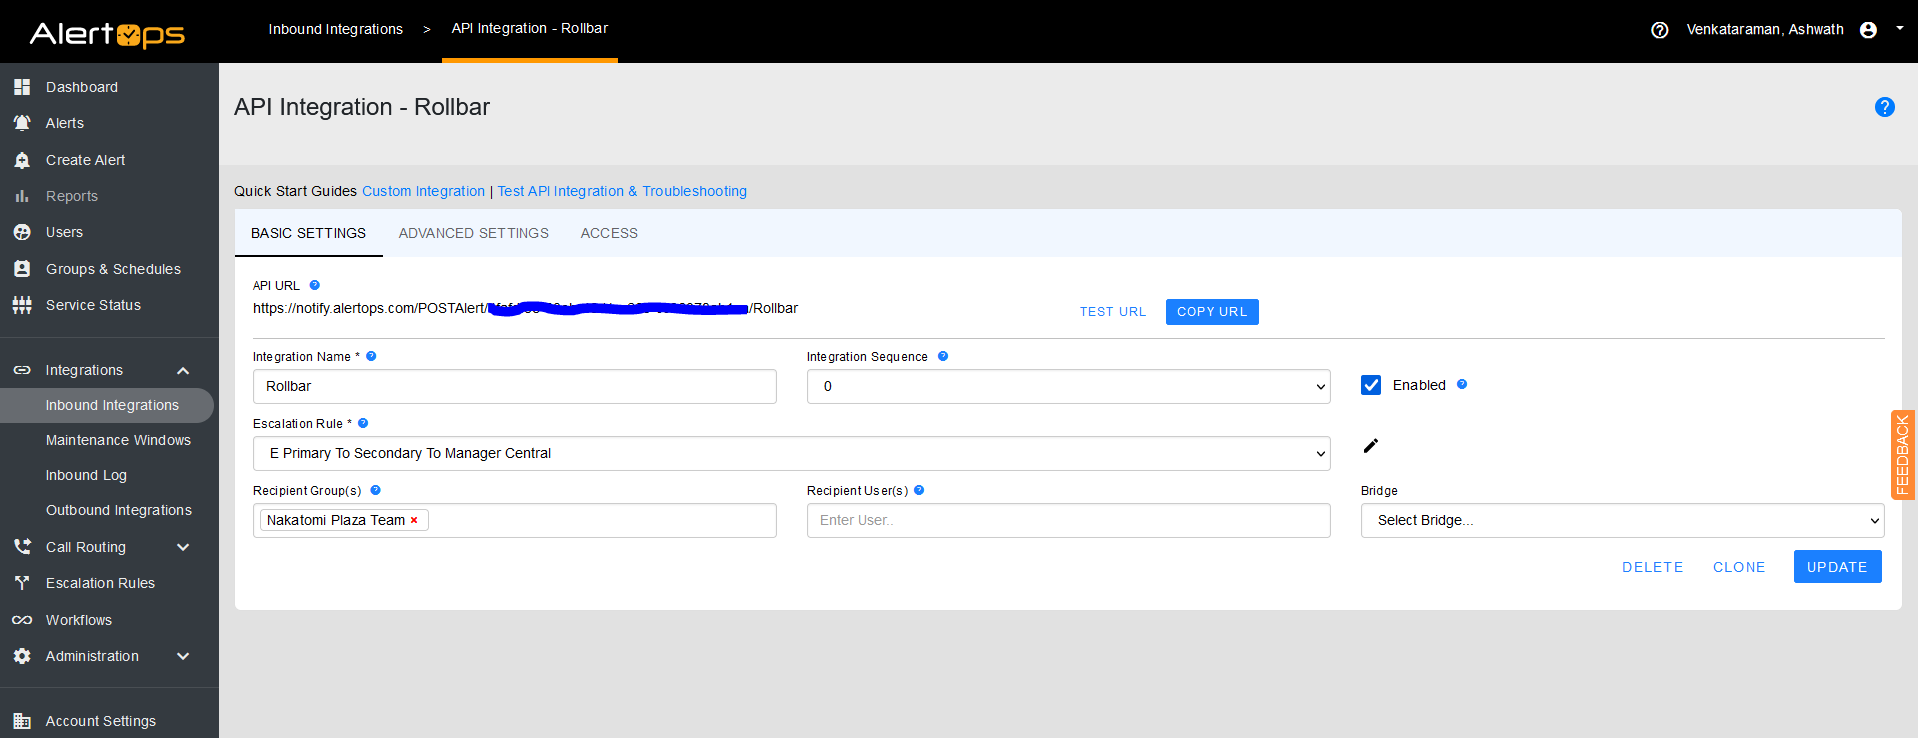Click the Workflows infinity icon

click(22, 620)
